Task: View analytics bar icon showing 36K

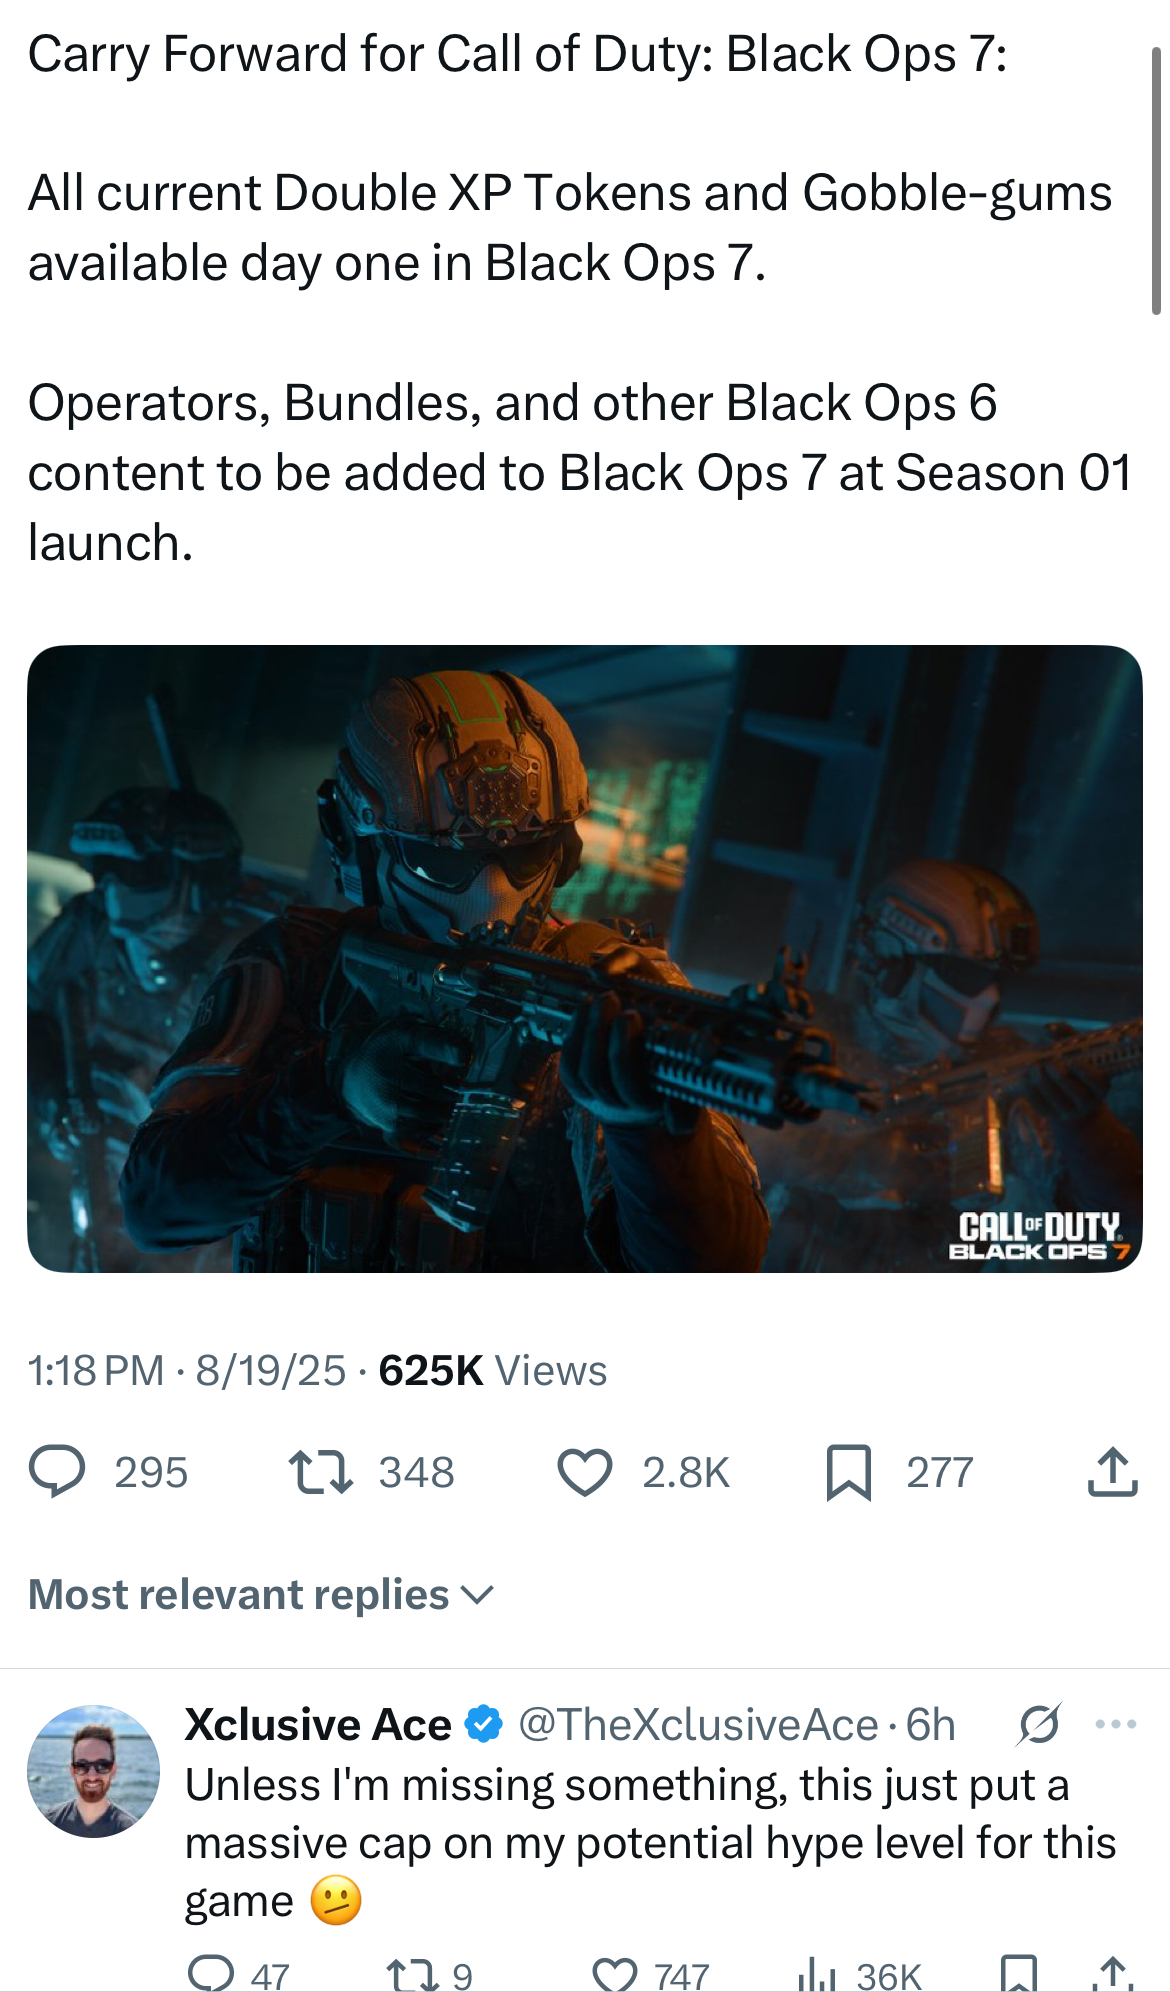Action: click(817, 1975)
